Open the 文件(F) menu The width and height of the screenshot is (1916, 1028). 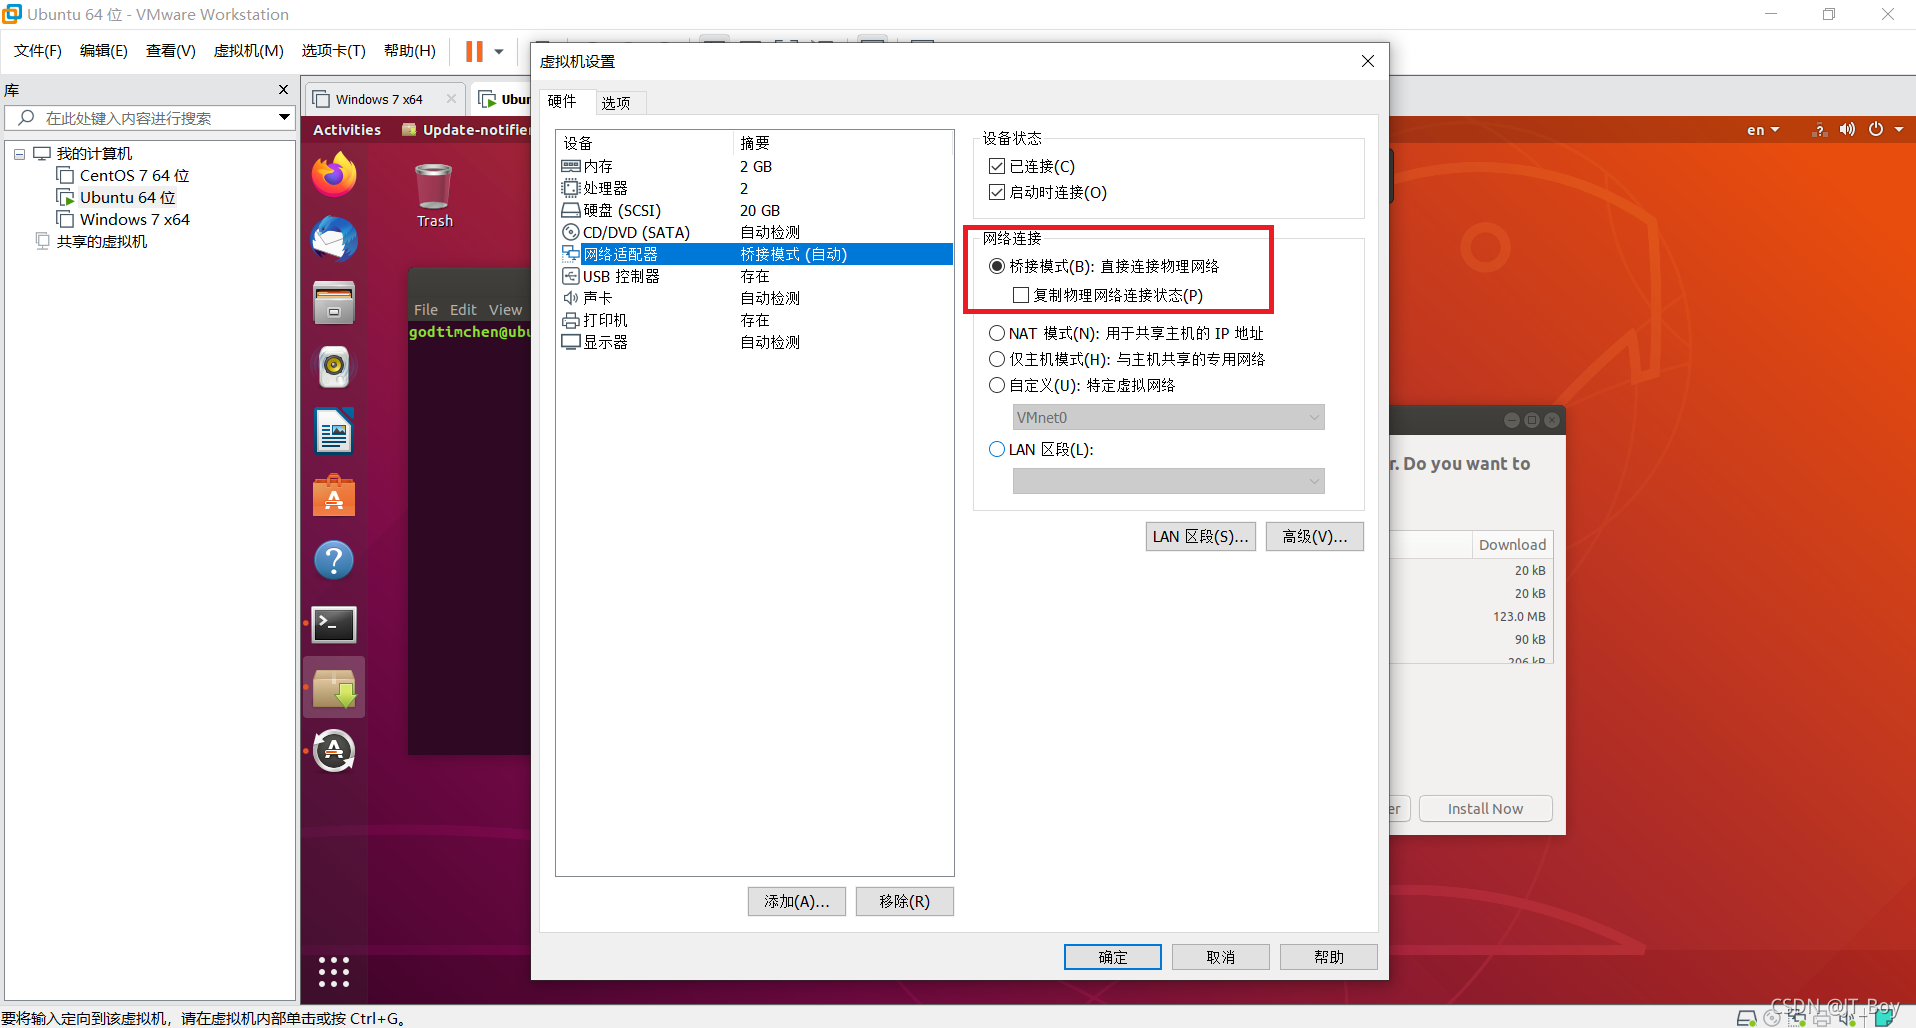(x=38, y=51)
